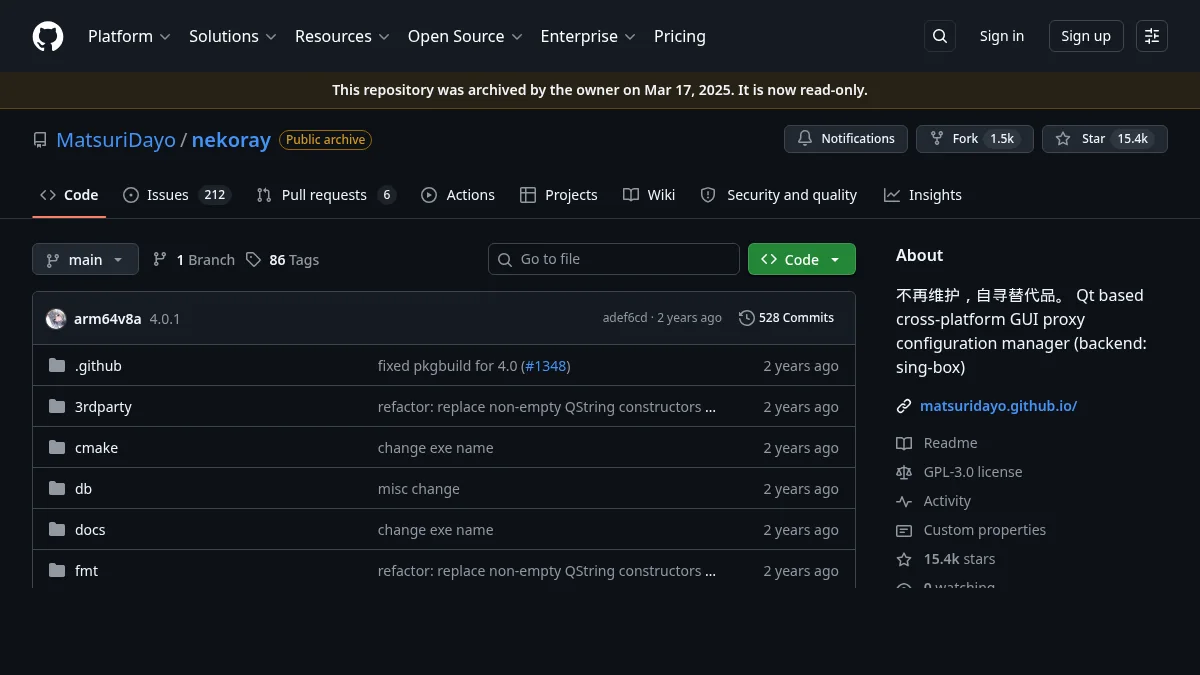Viewport: 1200px width, 675px height.
Task: Open the nekoray repository link
Action: [231, 140]
